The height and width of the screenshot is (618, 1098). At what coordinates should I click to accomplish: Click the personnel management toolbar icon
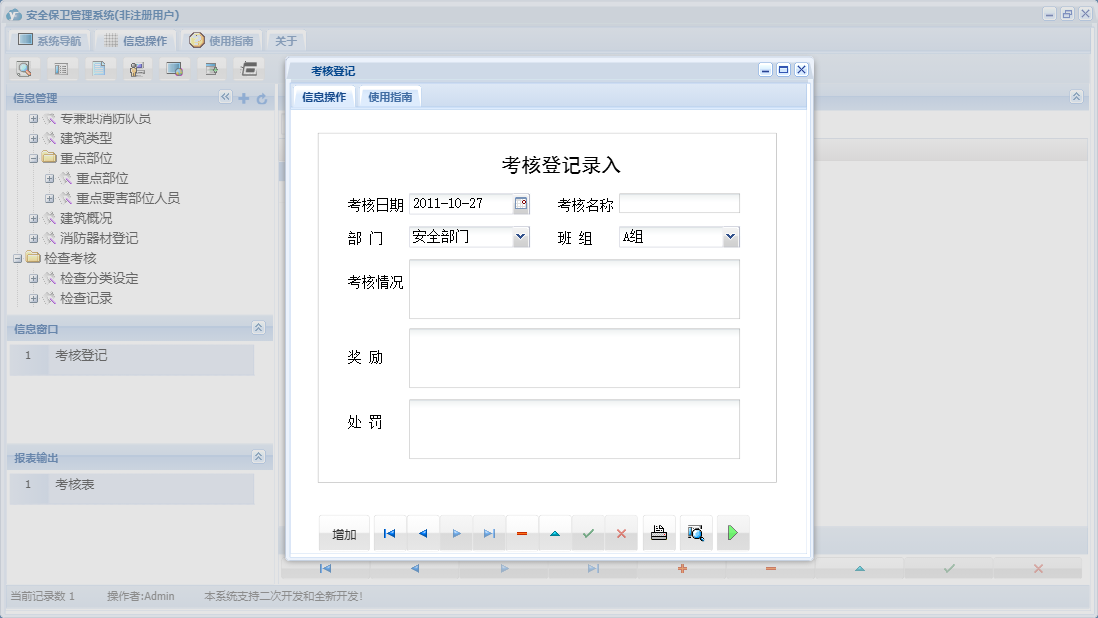click(137, 68)
